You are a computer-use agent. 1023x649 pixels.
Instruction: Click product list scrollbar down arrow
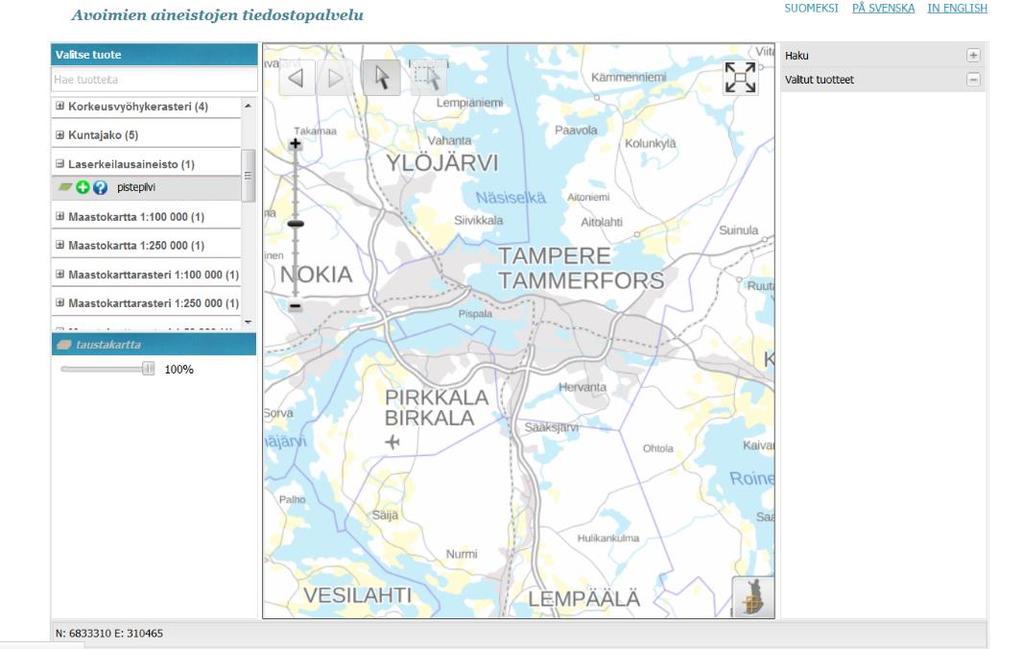pyautogui.click(x=248, y=322)
